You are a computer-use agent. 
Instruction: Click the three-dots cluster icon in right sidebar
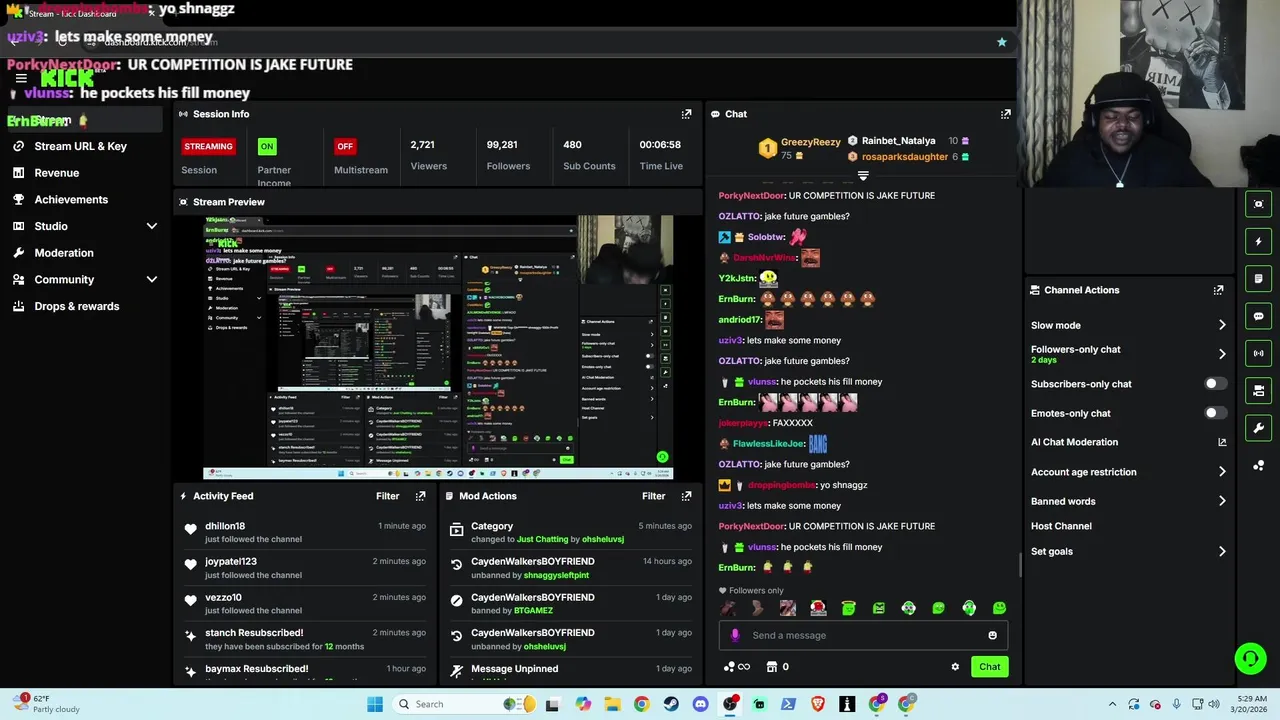pos(1258,465)
